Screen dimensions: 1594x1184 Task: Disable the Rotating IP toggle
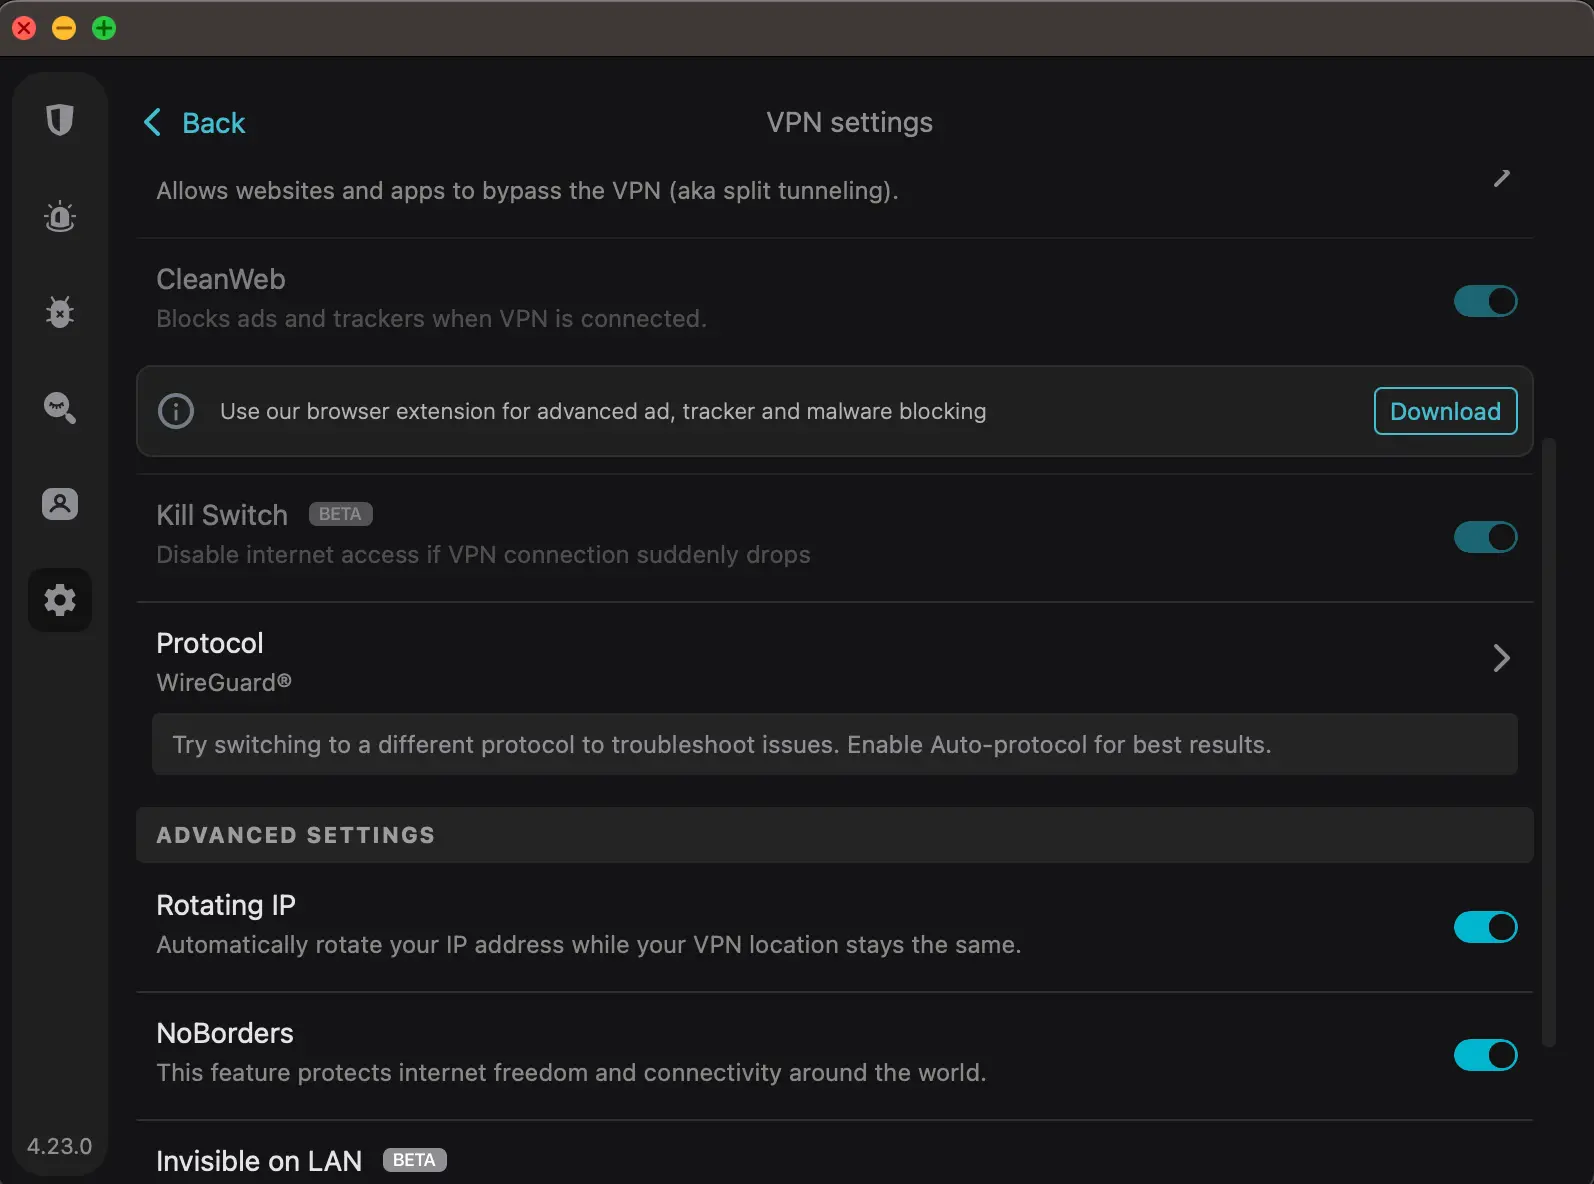(x=1485, y=927)
